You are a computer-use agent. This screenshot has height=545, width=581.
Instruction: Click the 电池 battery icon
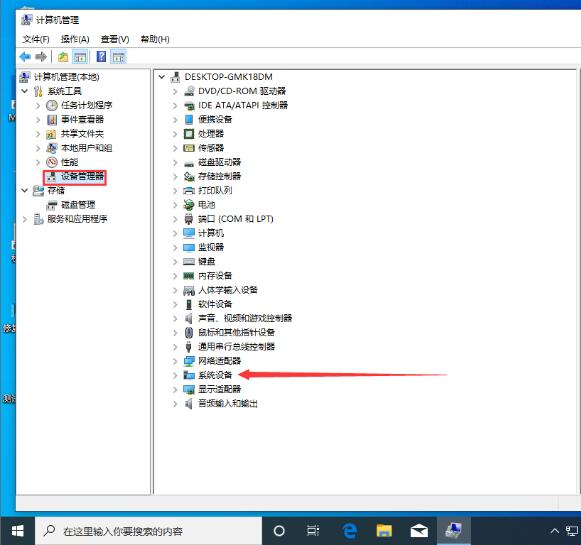189,205
